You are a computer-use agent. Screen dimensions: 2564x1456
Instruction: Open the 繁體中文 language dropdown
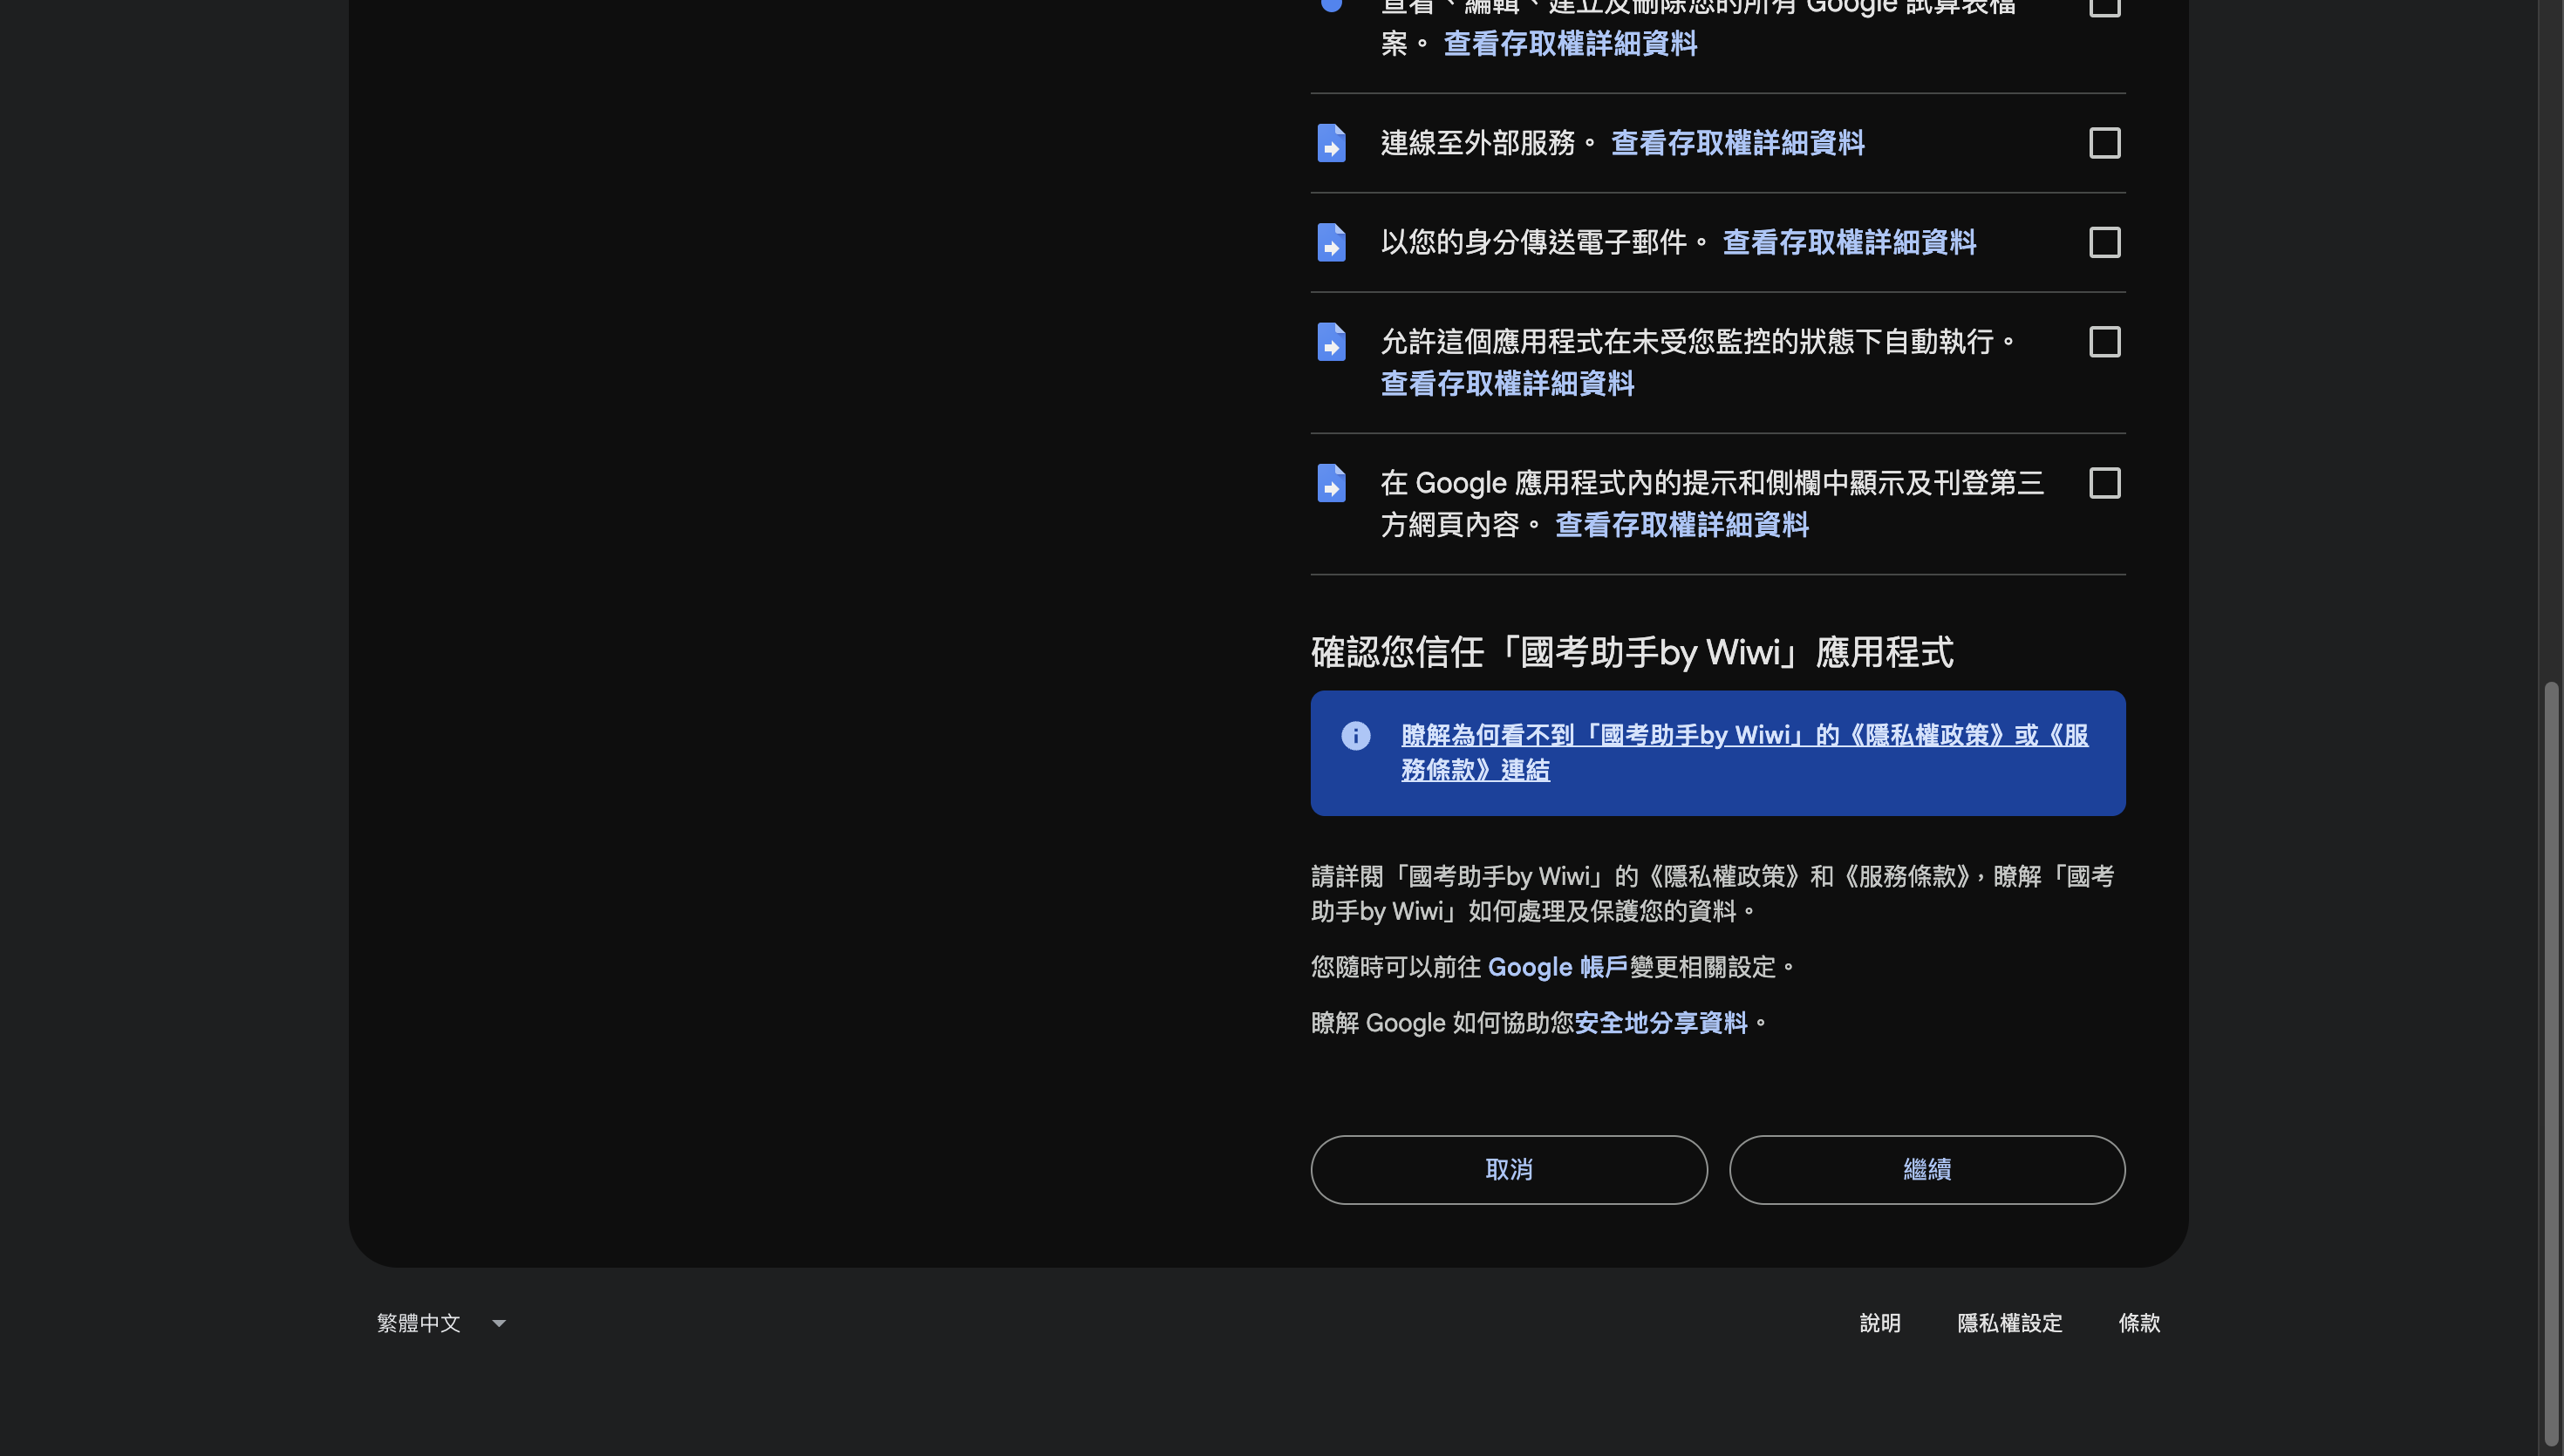click(x=441, y=1323)
